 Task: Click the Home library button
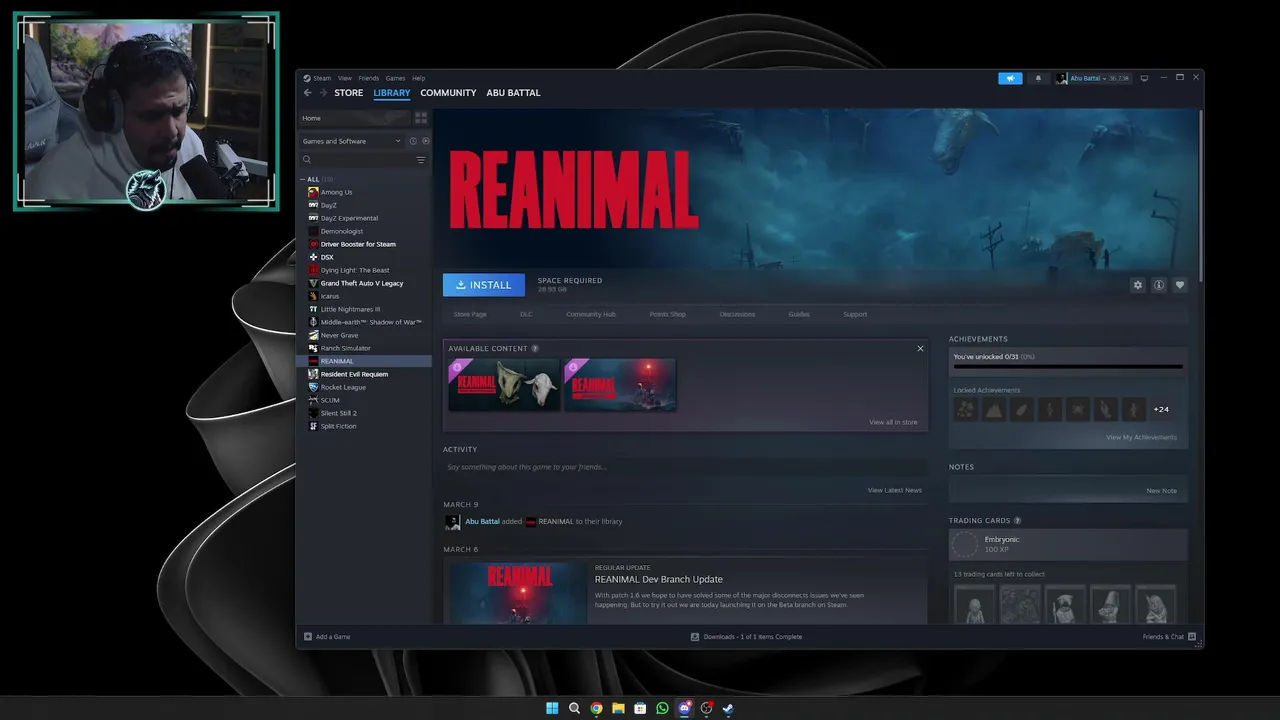354,118
